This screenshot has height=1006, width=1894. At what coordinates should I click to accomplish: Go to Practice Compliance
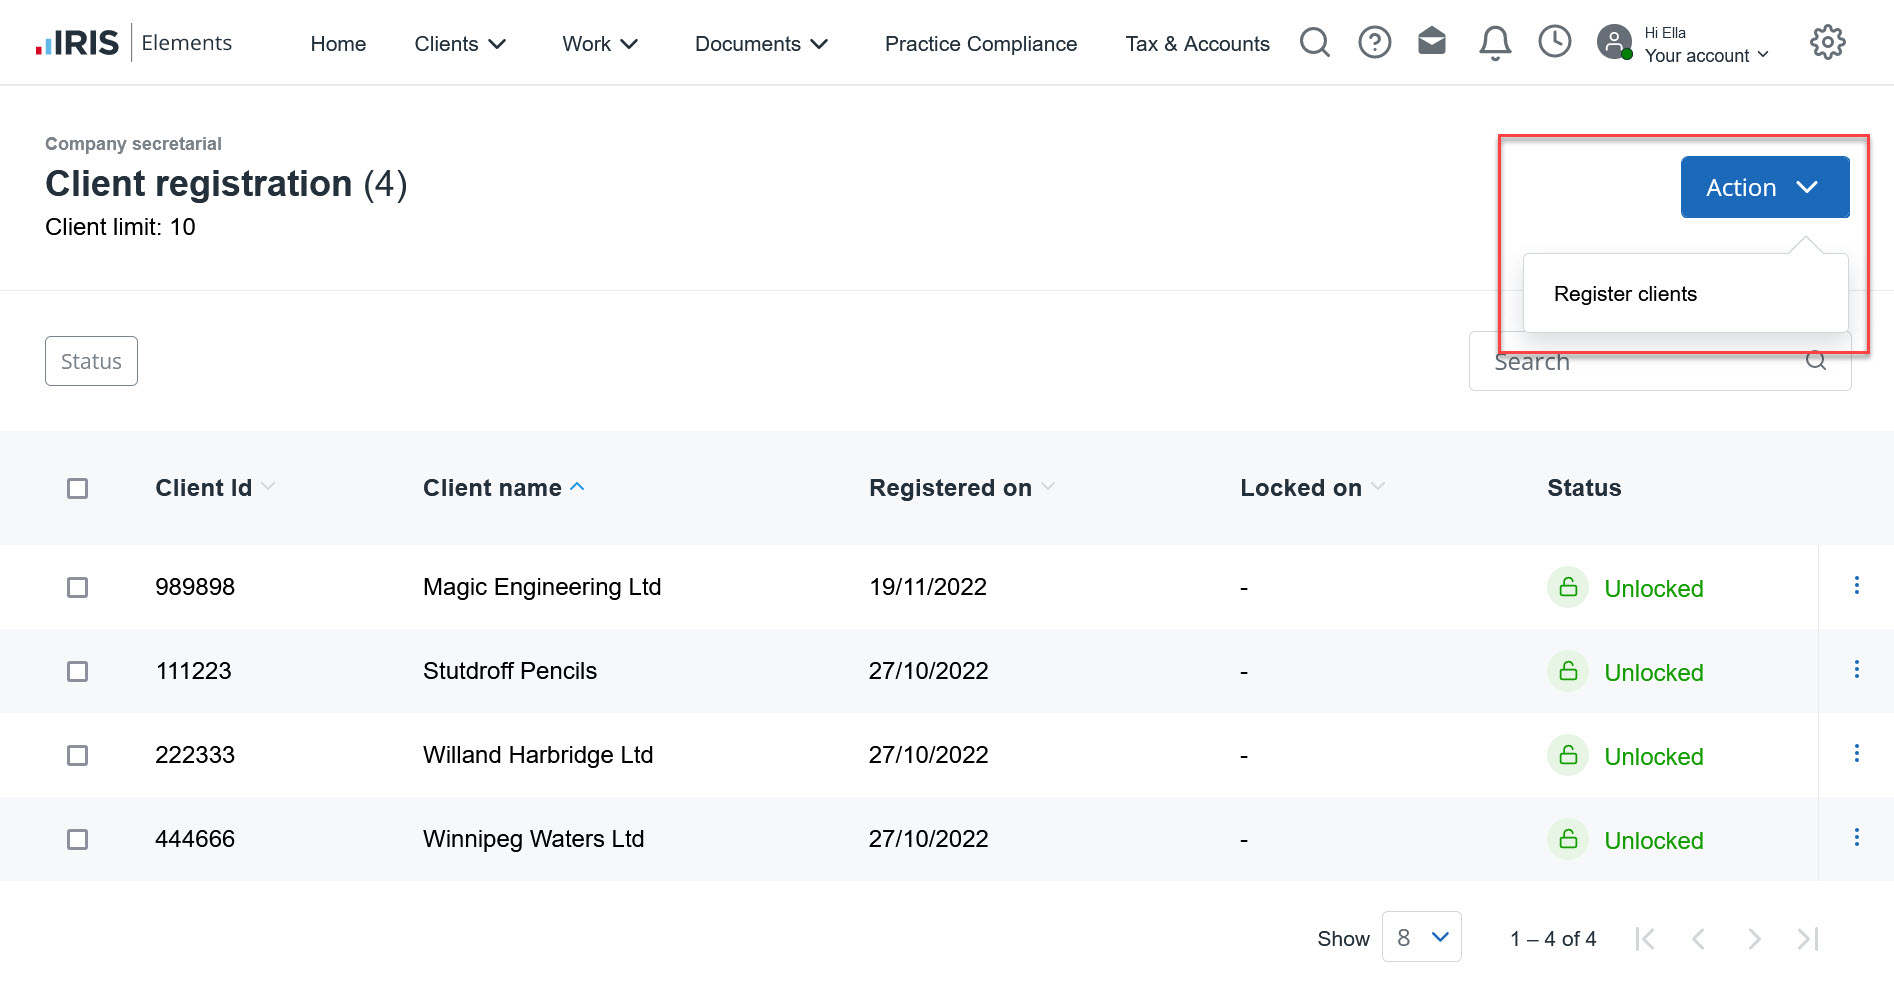coord(980,44)
